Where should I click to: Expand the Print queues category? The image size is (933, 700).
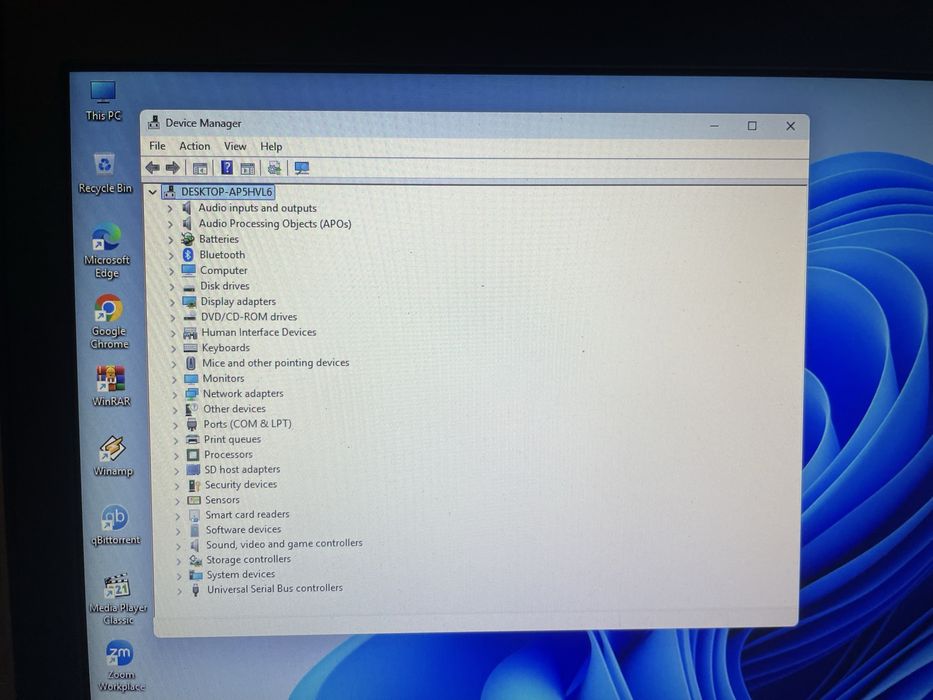tap(176, 440)
